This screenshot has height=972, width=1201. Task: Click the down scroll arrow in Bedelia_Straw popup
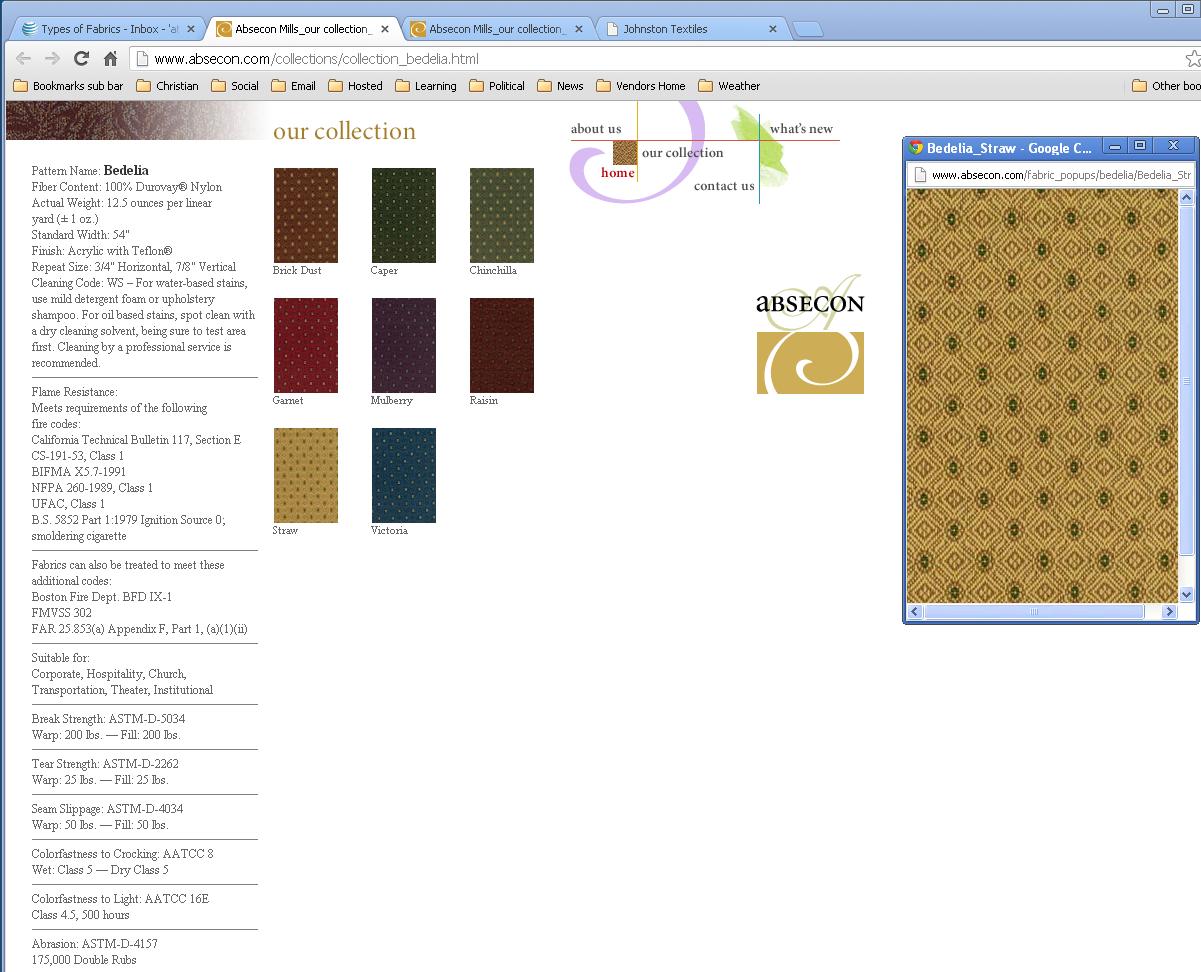click(1187, 594)
